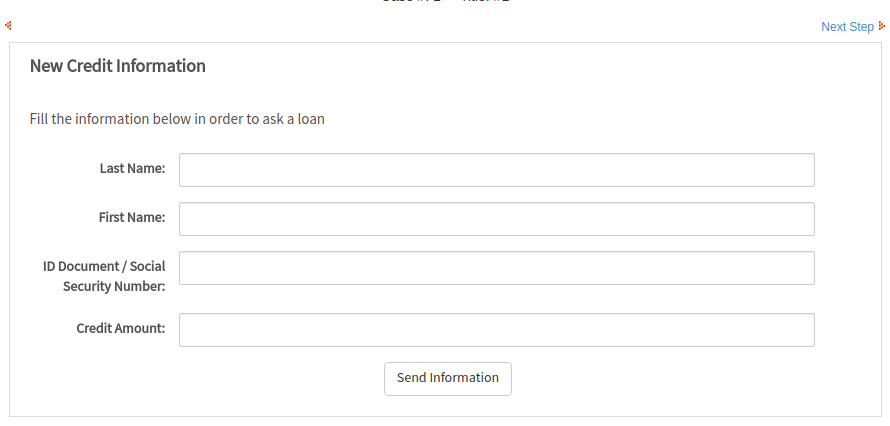The height and width of the screenshot is (426, 890).
Task: Click the 'New Credit Information' heading
Action: (117, 66)
